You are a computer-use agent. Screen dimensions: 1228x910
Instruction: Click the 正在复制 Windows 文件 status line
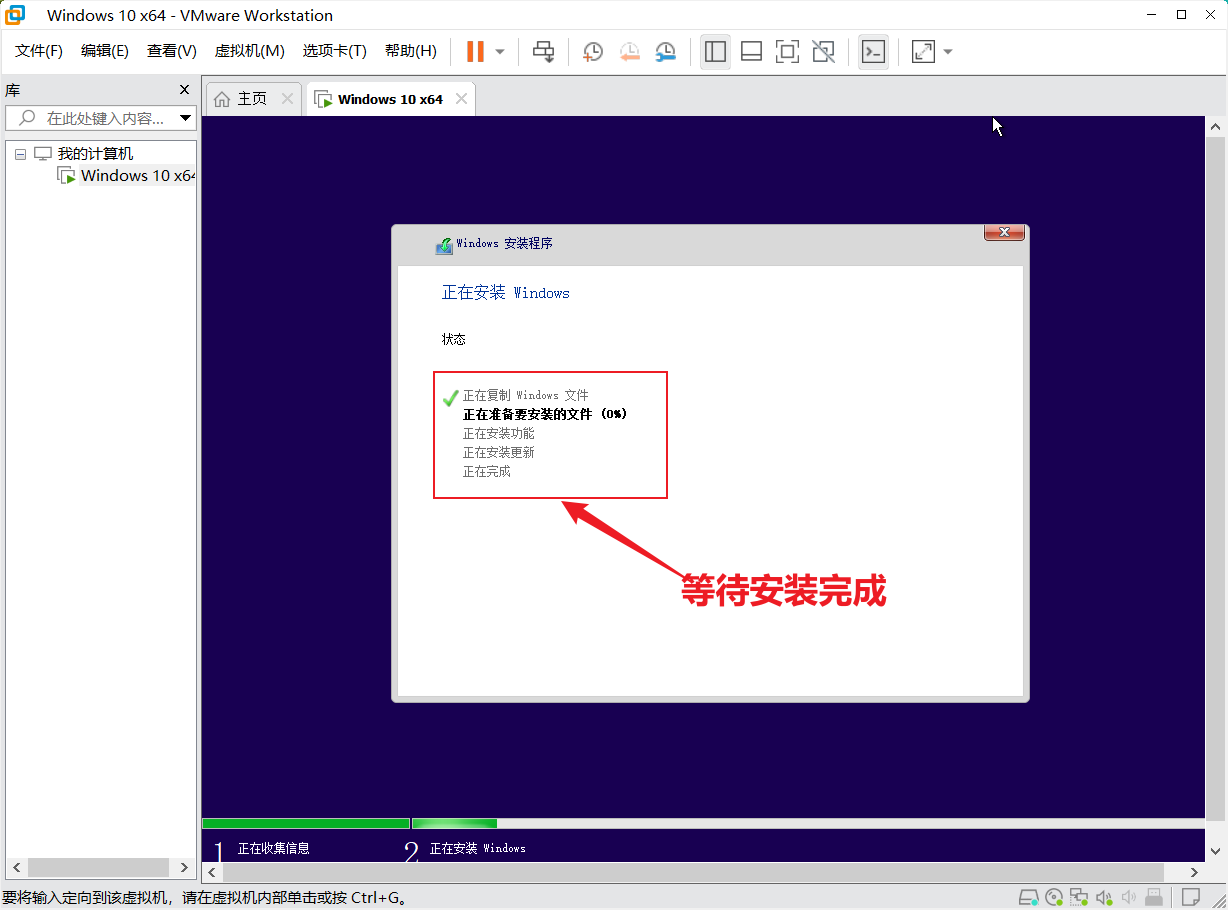click(525, 396)
